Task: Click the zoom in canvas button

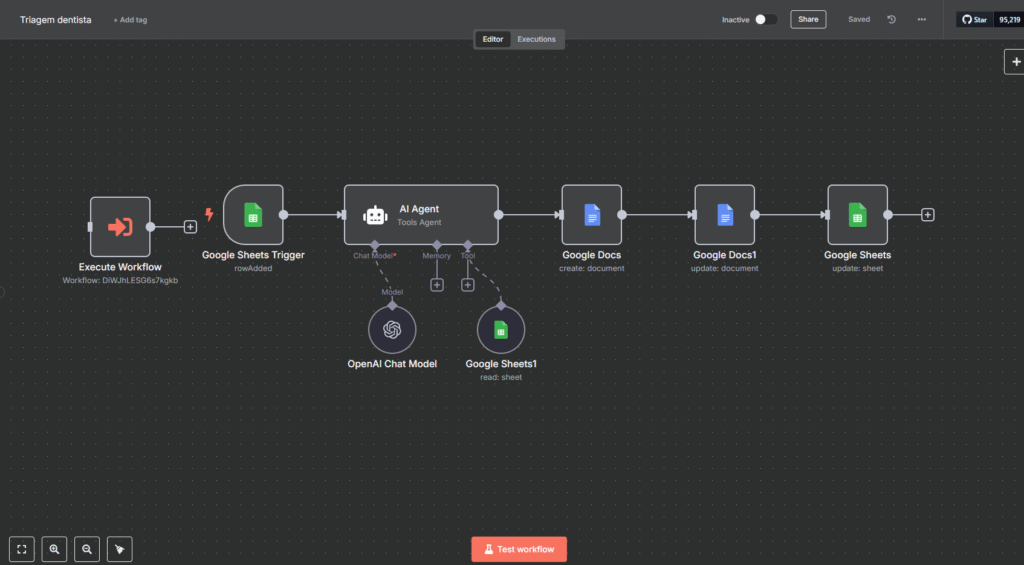Action: click(55, 549)
